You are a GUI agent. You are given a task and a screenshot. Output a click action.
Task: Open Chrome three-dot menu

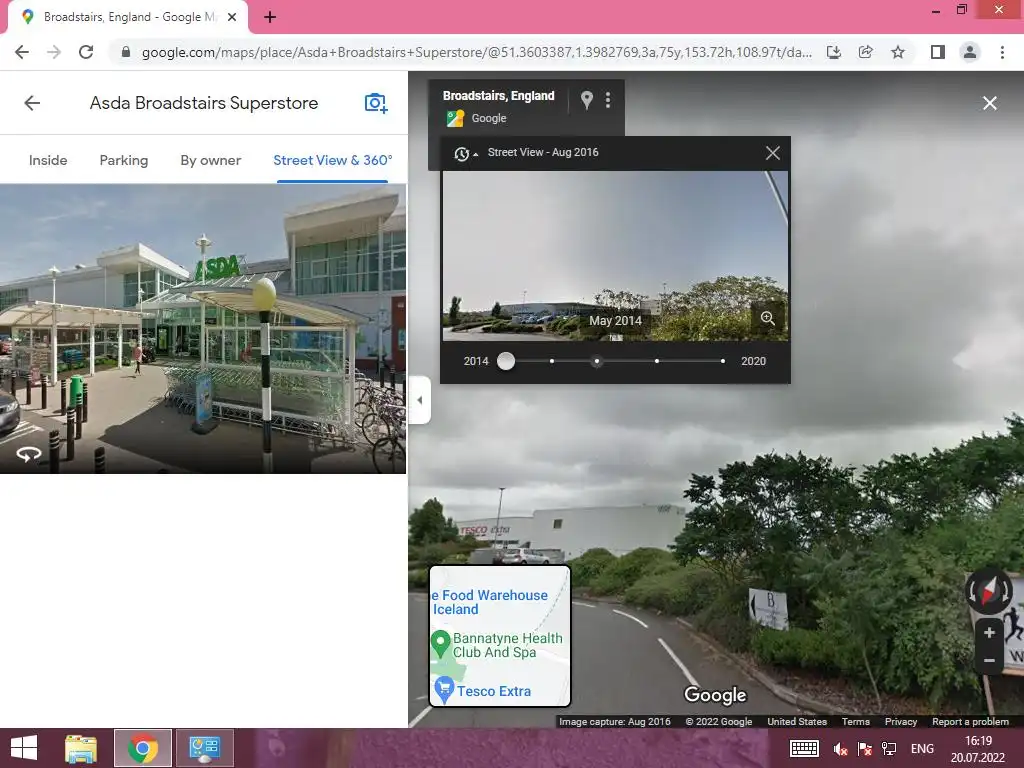[x=1002, y=52]
